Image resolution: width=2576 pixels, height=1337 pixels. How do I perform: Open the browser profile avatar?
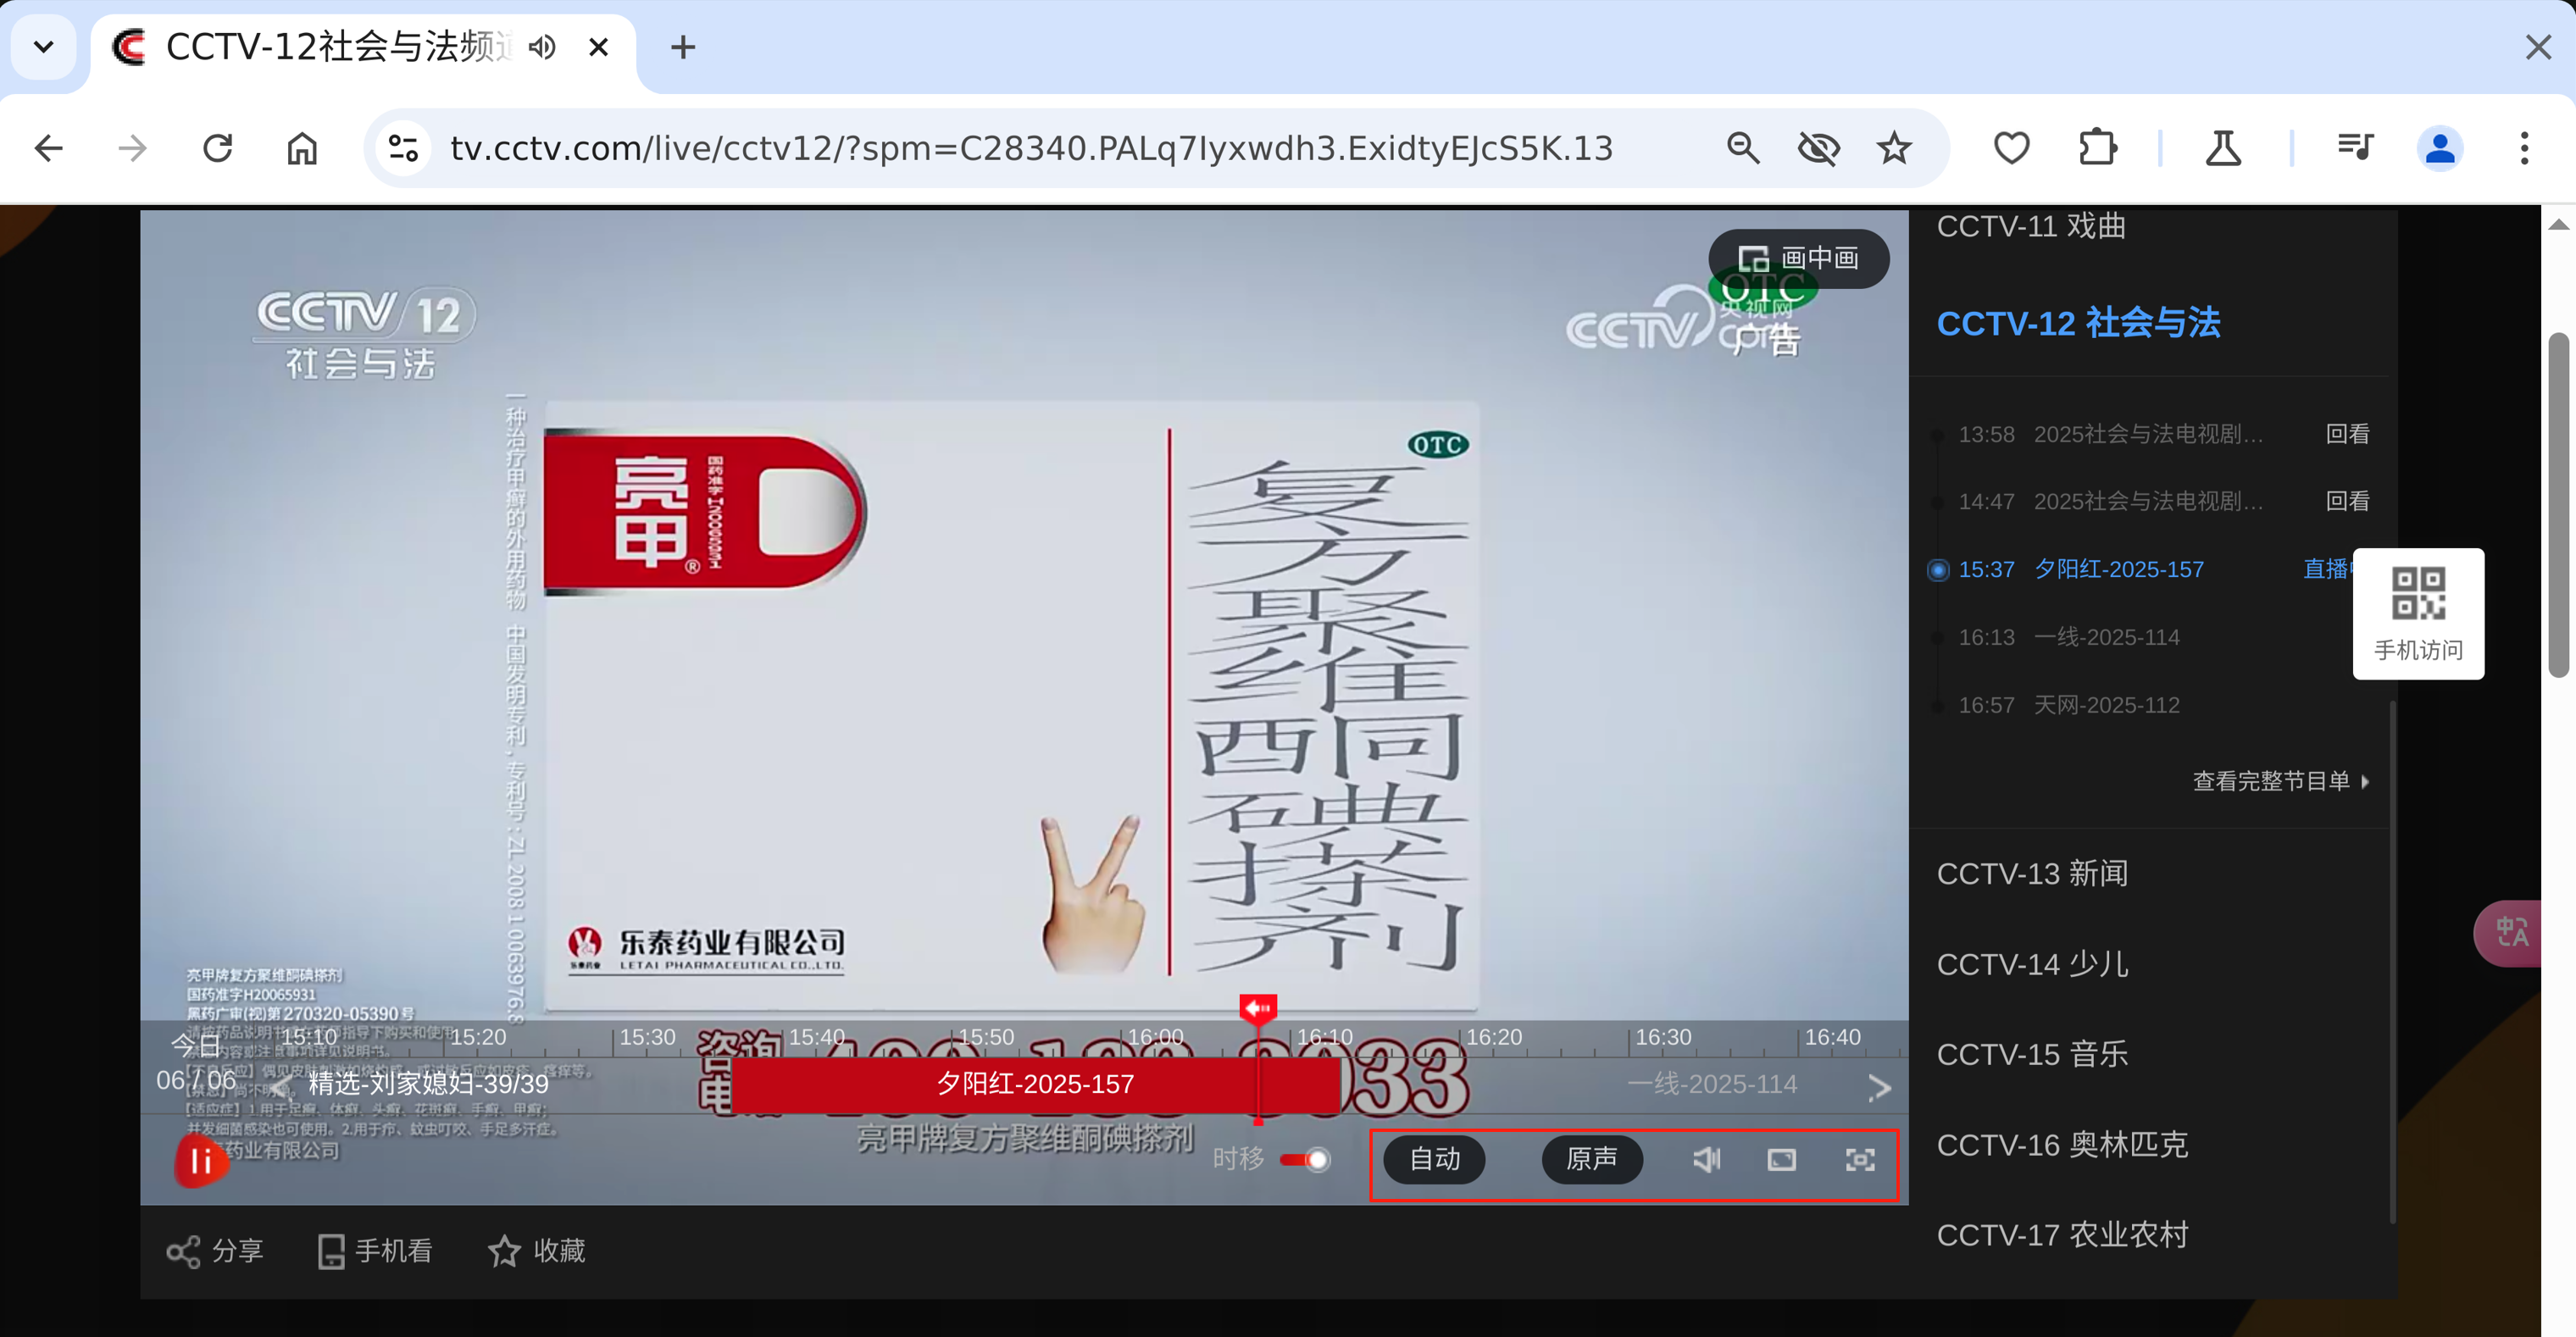[x=2440, y=149]
